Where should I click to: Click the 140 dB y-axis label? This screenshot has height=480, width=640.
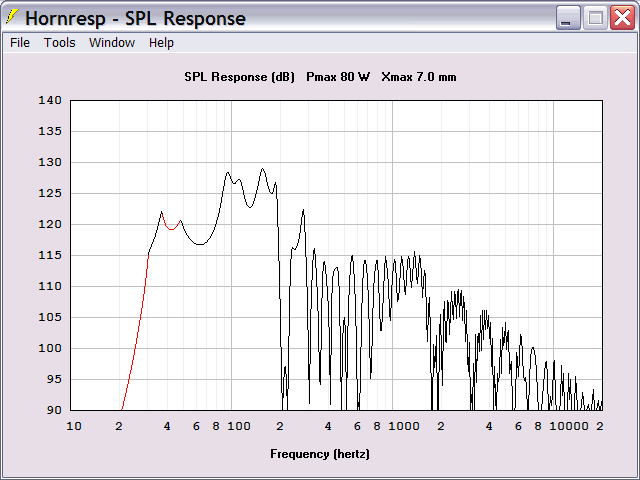[x=50, y=100]
